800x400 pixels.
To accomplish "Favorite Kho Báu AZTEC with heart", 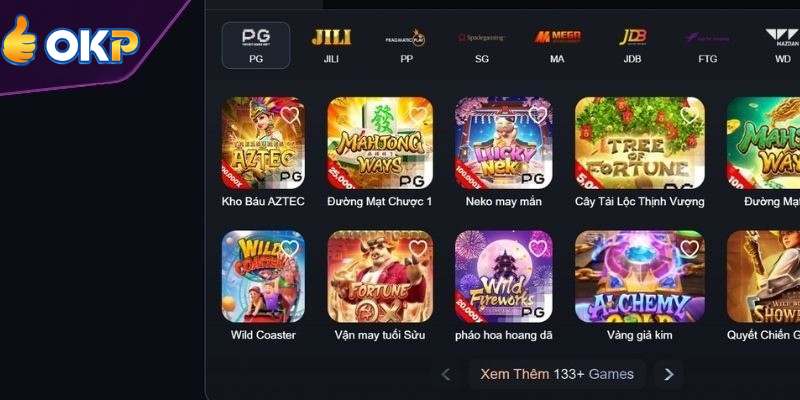I will [290, 114].
